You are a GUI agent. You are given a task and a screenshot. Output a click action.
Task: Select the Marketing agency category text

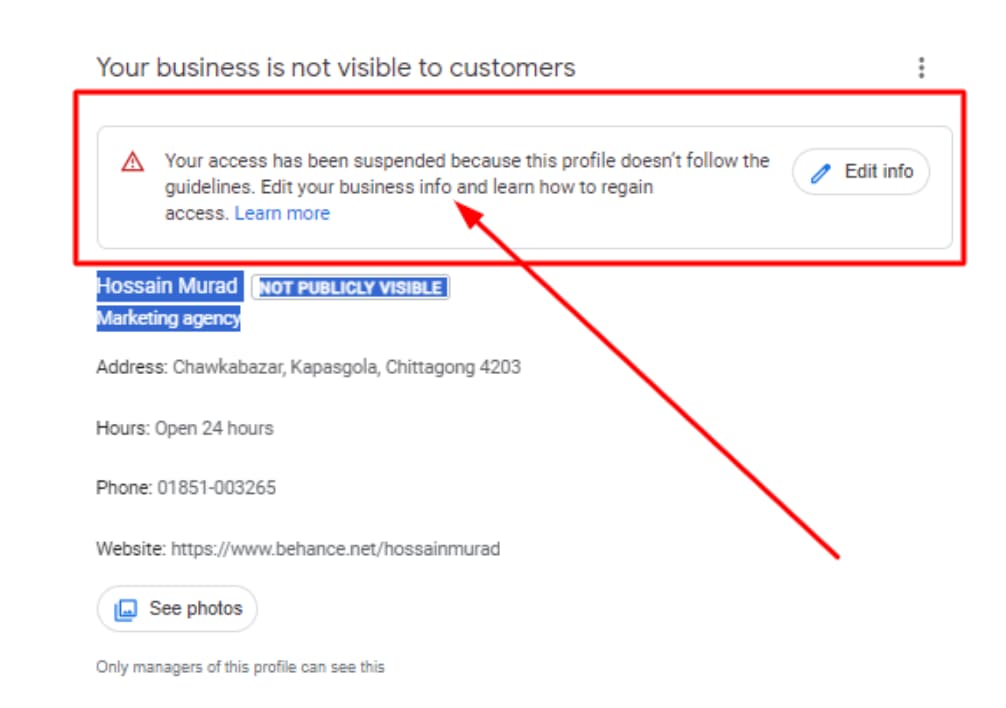click(x=168, y=318)
